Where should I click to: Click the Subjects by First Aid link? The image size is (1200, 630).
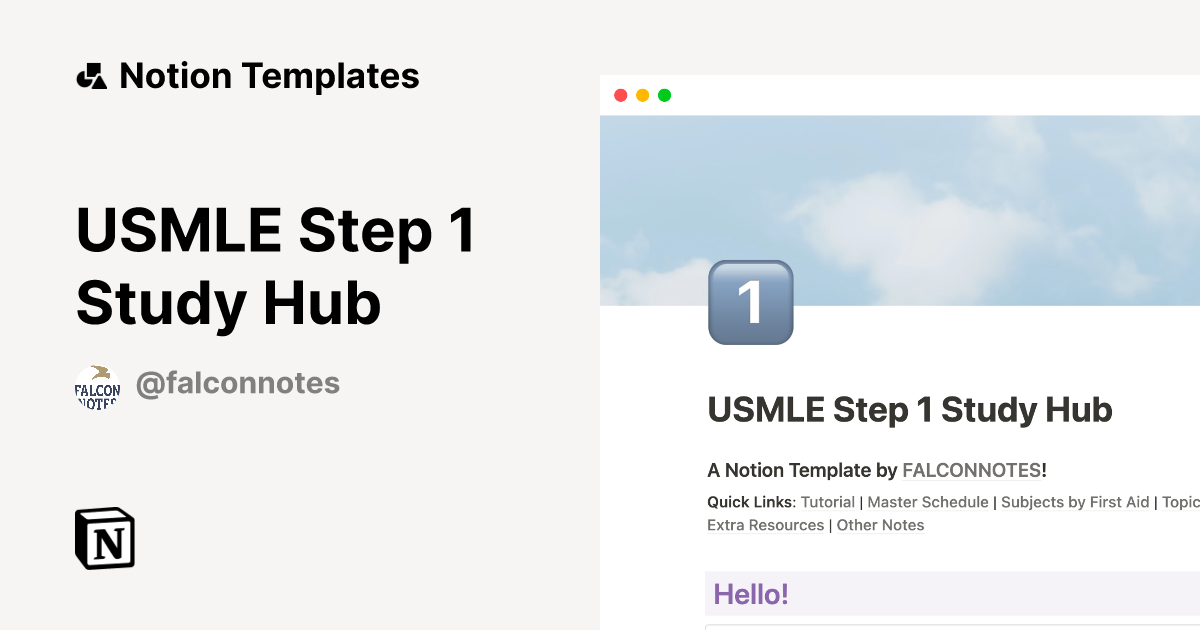pyautogui.click(x=1074, y=502)
